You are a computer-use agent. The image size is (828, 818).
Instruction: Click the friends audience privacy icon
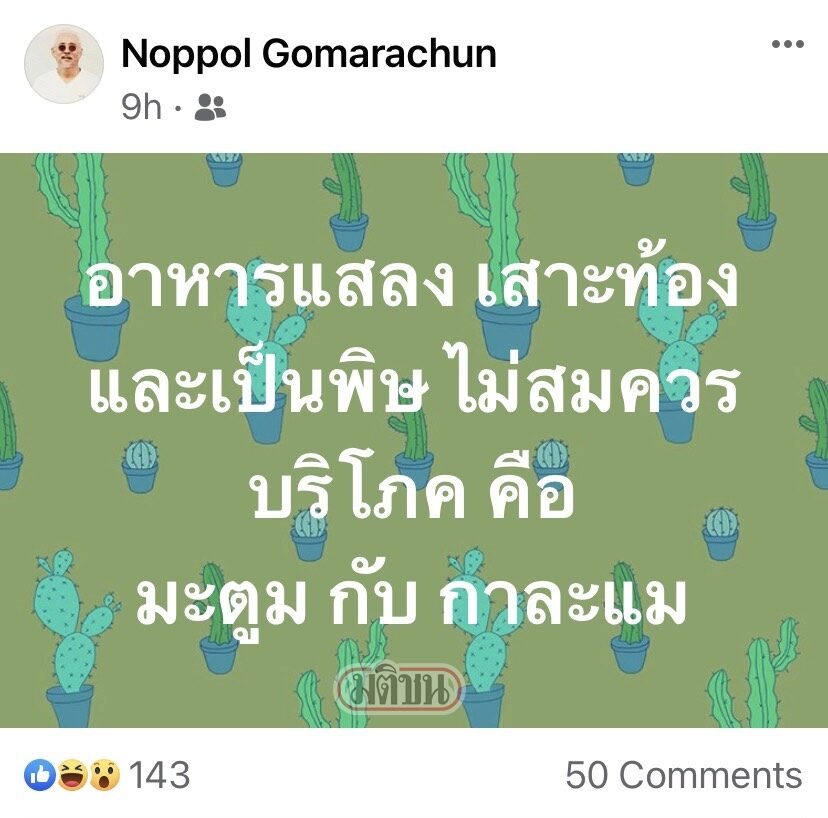coord(210,108)
